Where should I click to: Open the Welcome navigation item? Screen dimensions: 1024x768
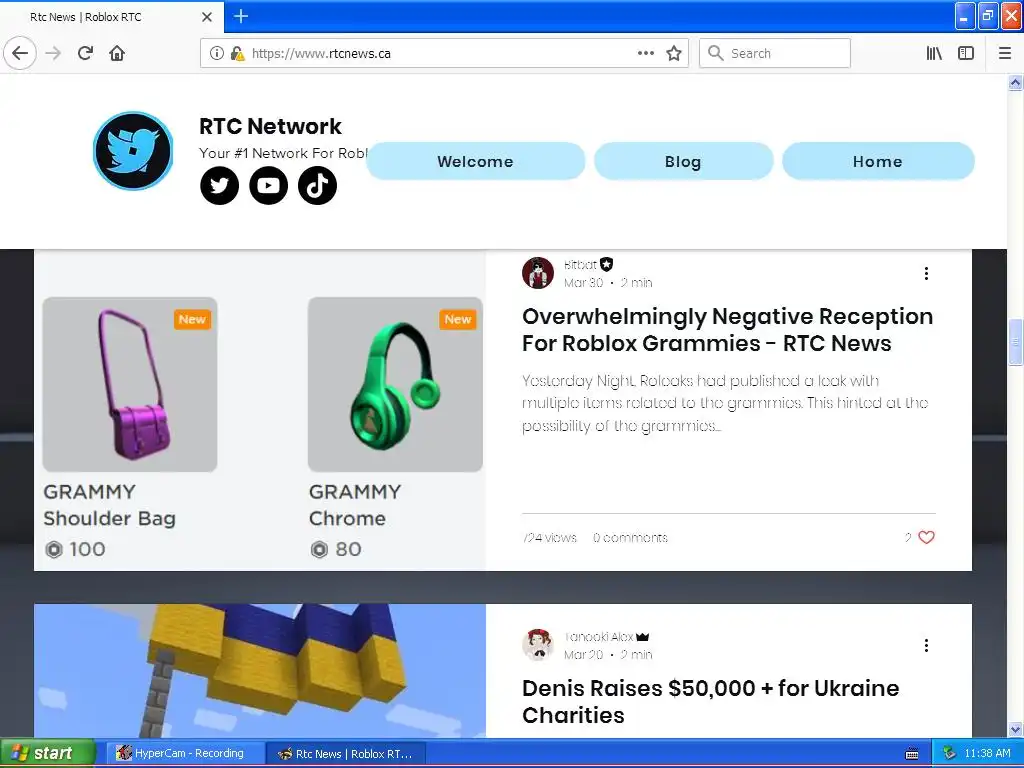(x=475, y=161)
